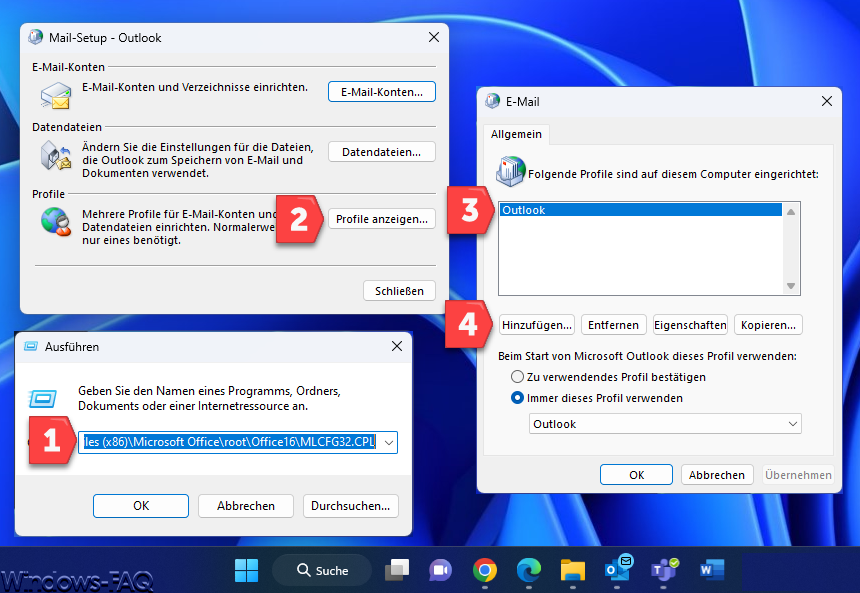The height and width of the screenshot is (593, 860).
Task: Click Hinzufügen... to add a profile
Action: pyautogui.click(x=537, y=325)
